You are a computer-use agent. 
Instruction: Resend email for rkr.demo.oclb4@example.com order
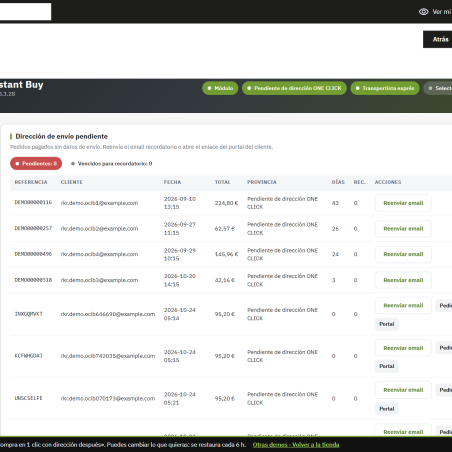click(x=403, y=254)
